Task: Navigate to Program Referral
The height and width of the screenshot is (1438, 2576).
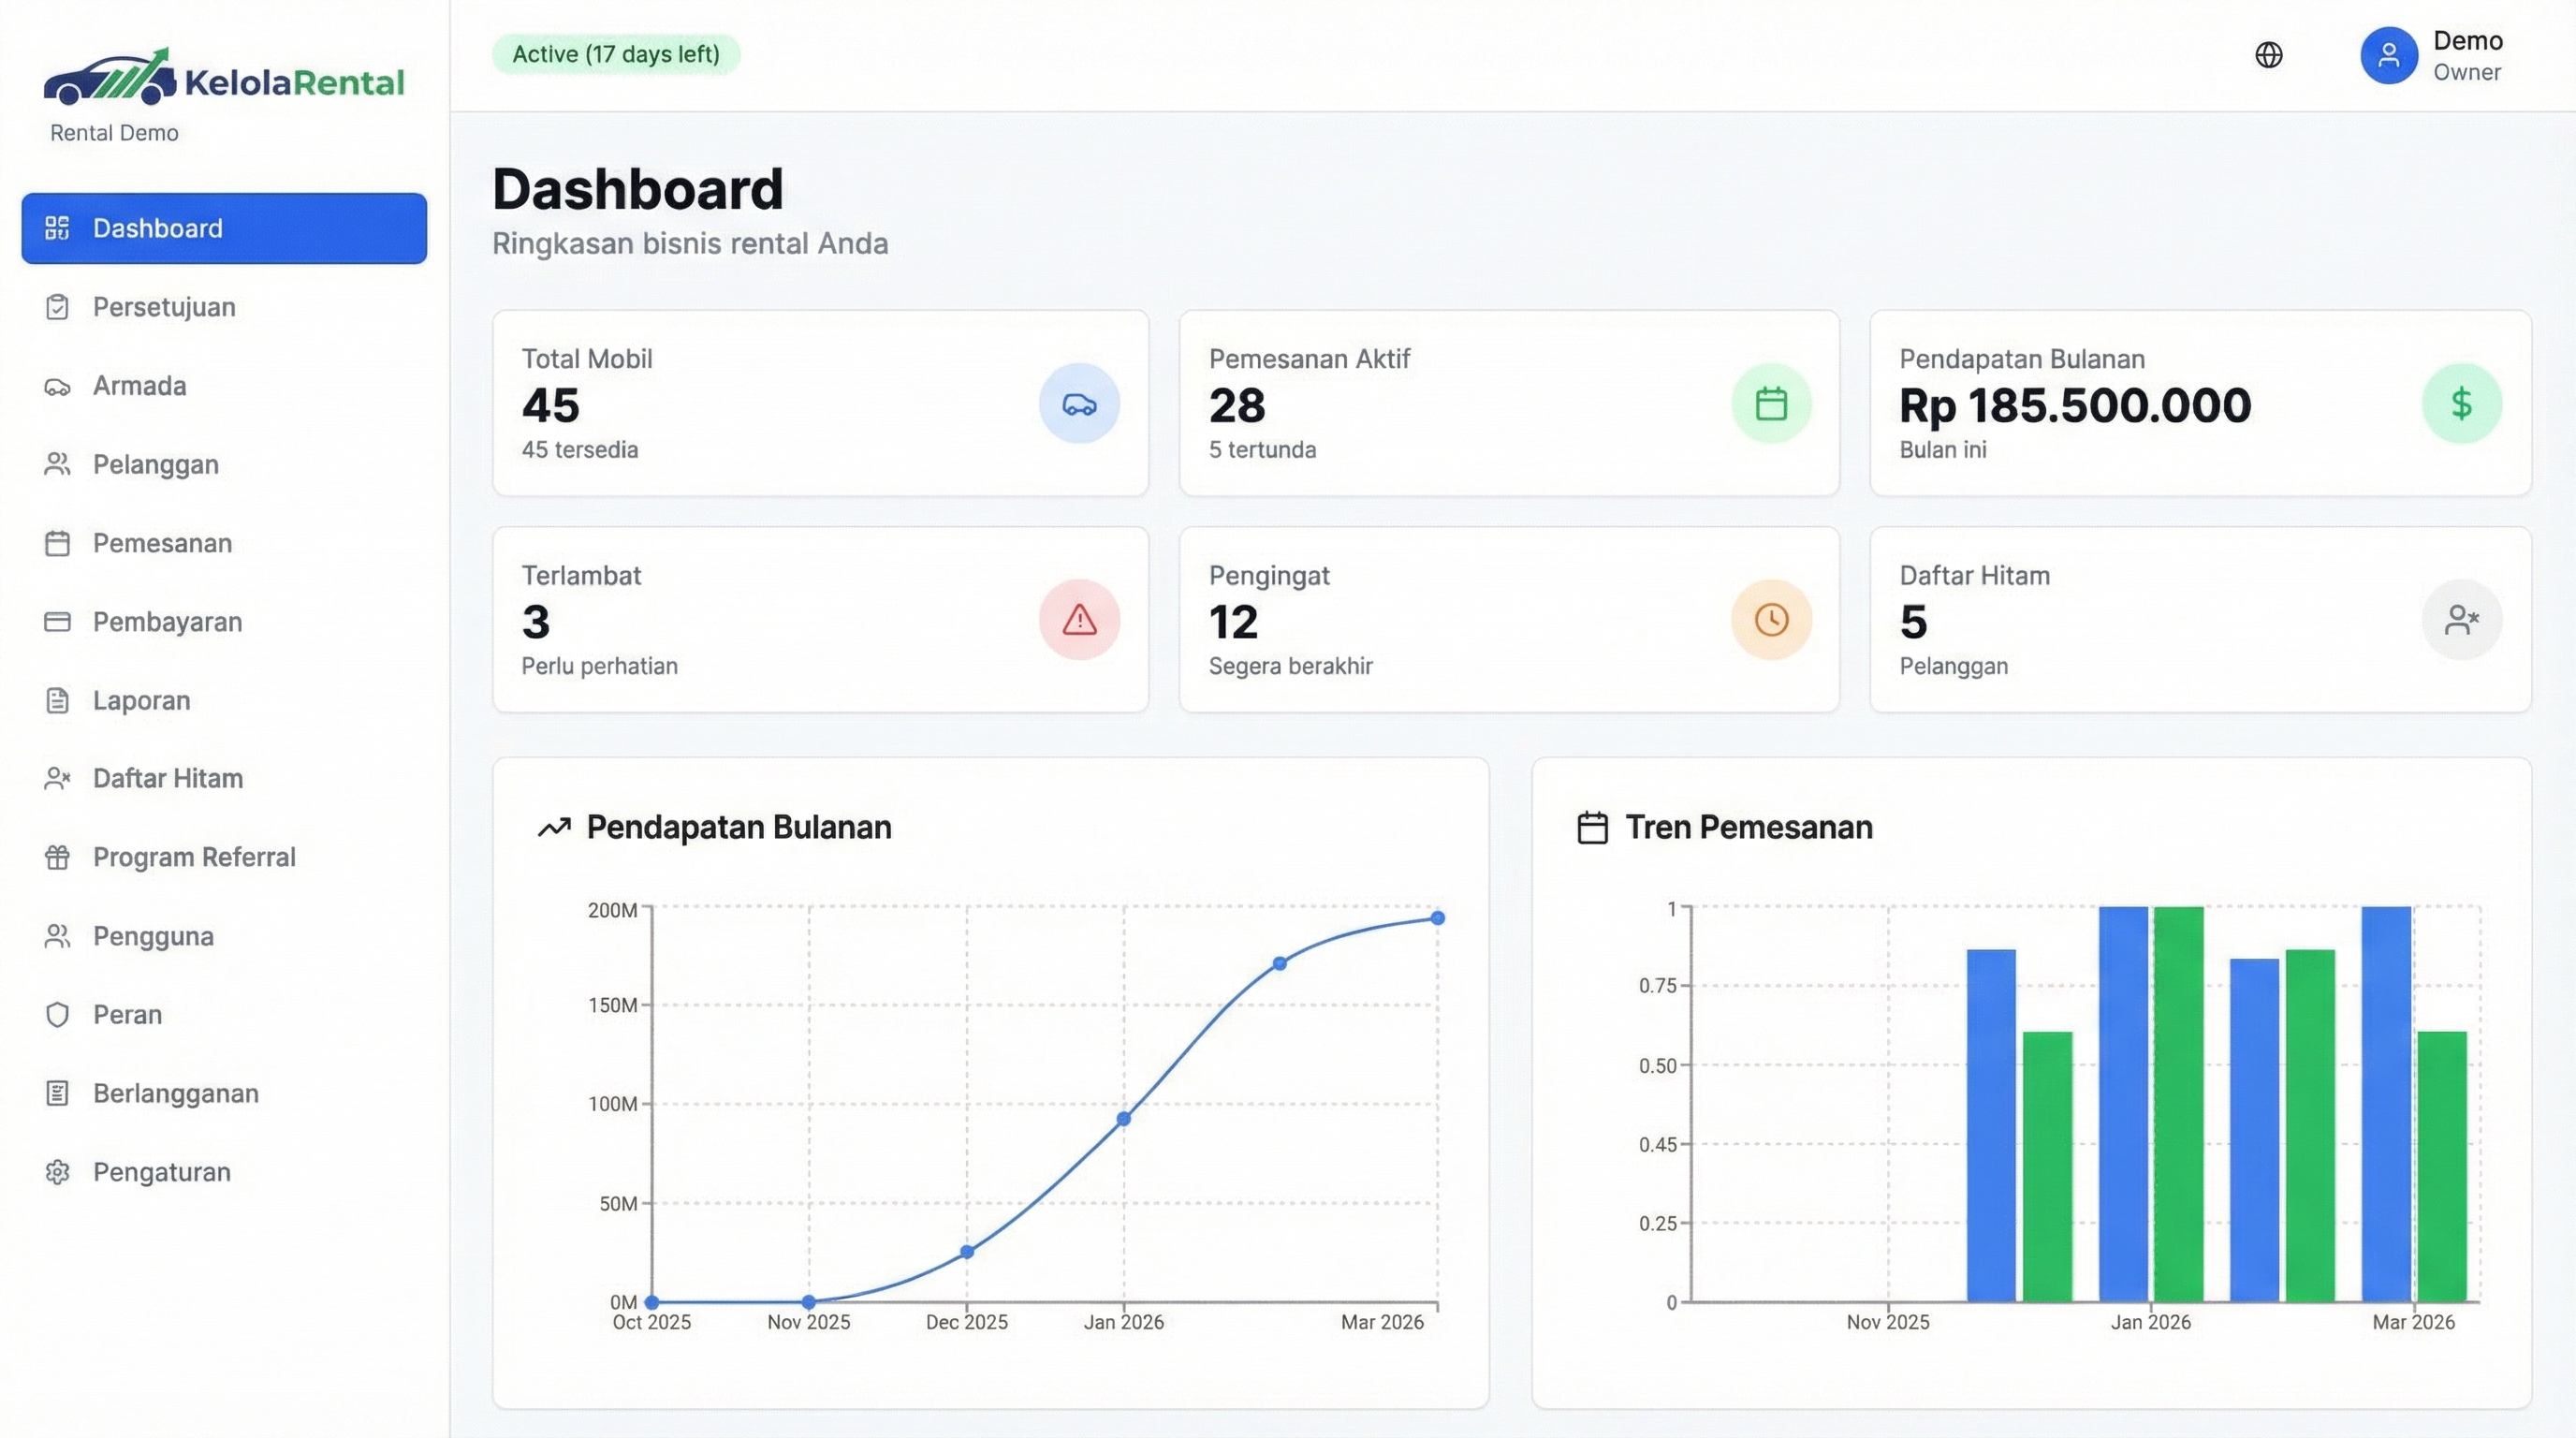Action: click(x=194, y=857)
